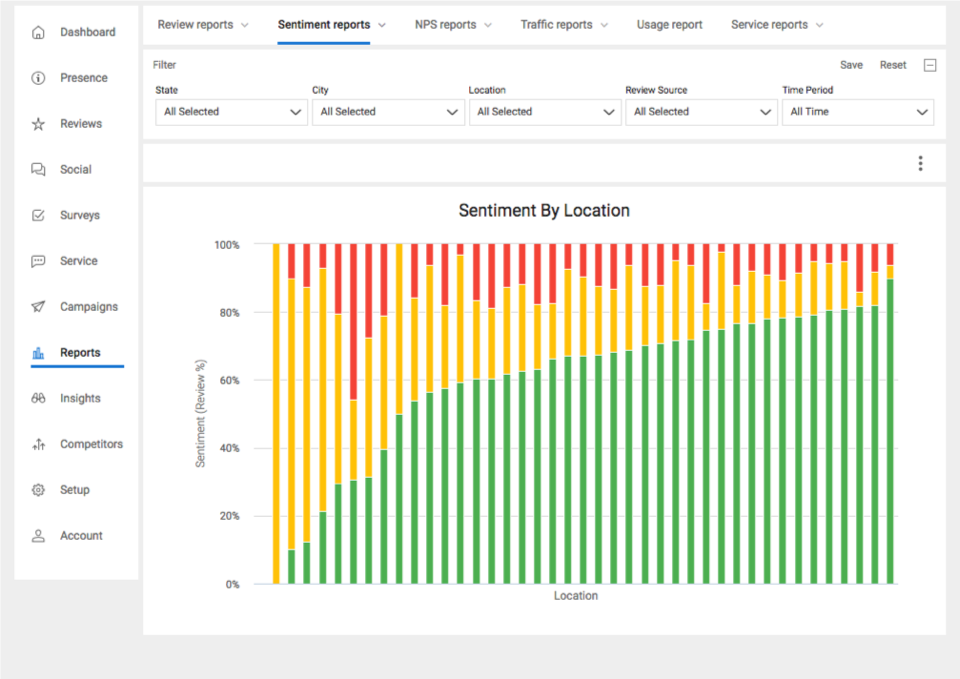The image size is (960, 679).
Task: Open the Time Period dropdown
Action: pos(857,112)
